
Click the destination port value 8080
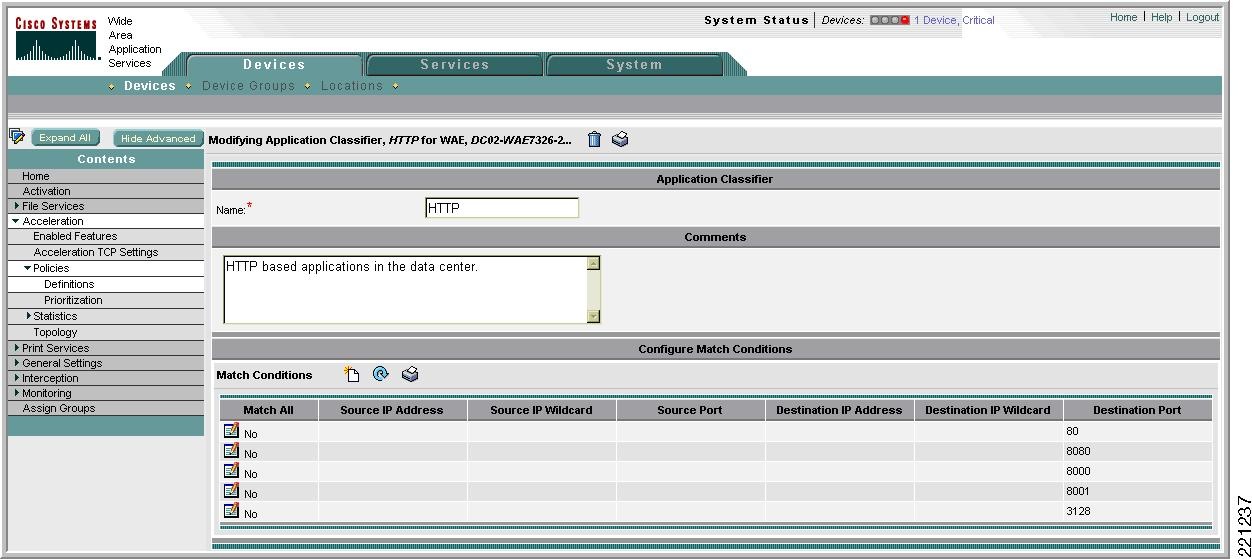pos(1079,451)
